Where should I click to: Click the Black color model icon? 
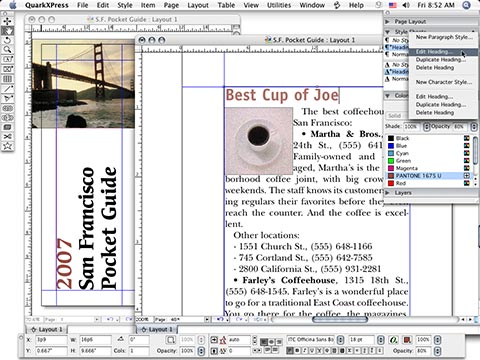[x=467, y=138]
